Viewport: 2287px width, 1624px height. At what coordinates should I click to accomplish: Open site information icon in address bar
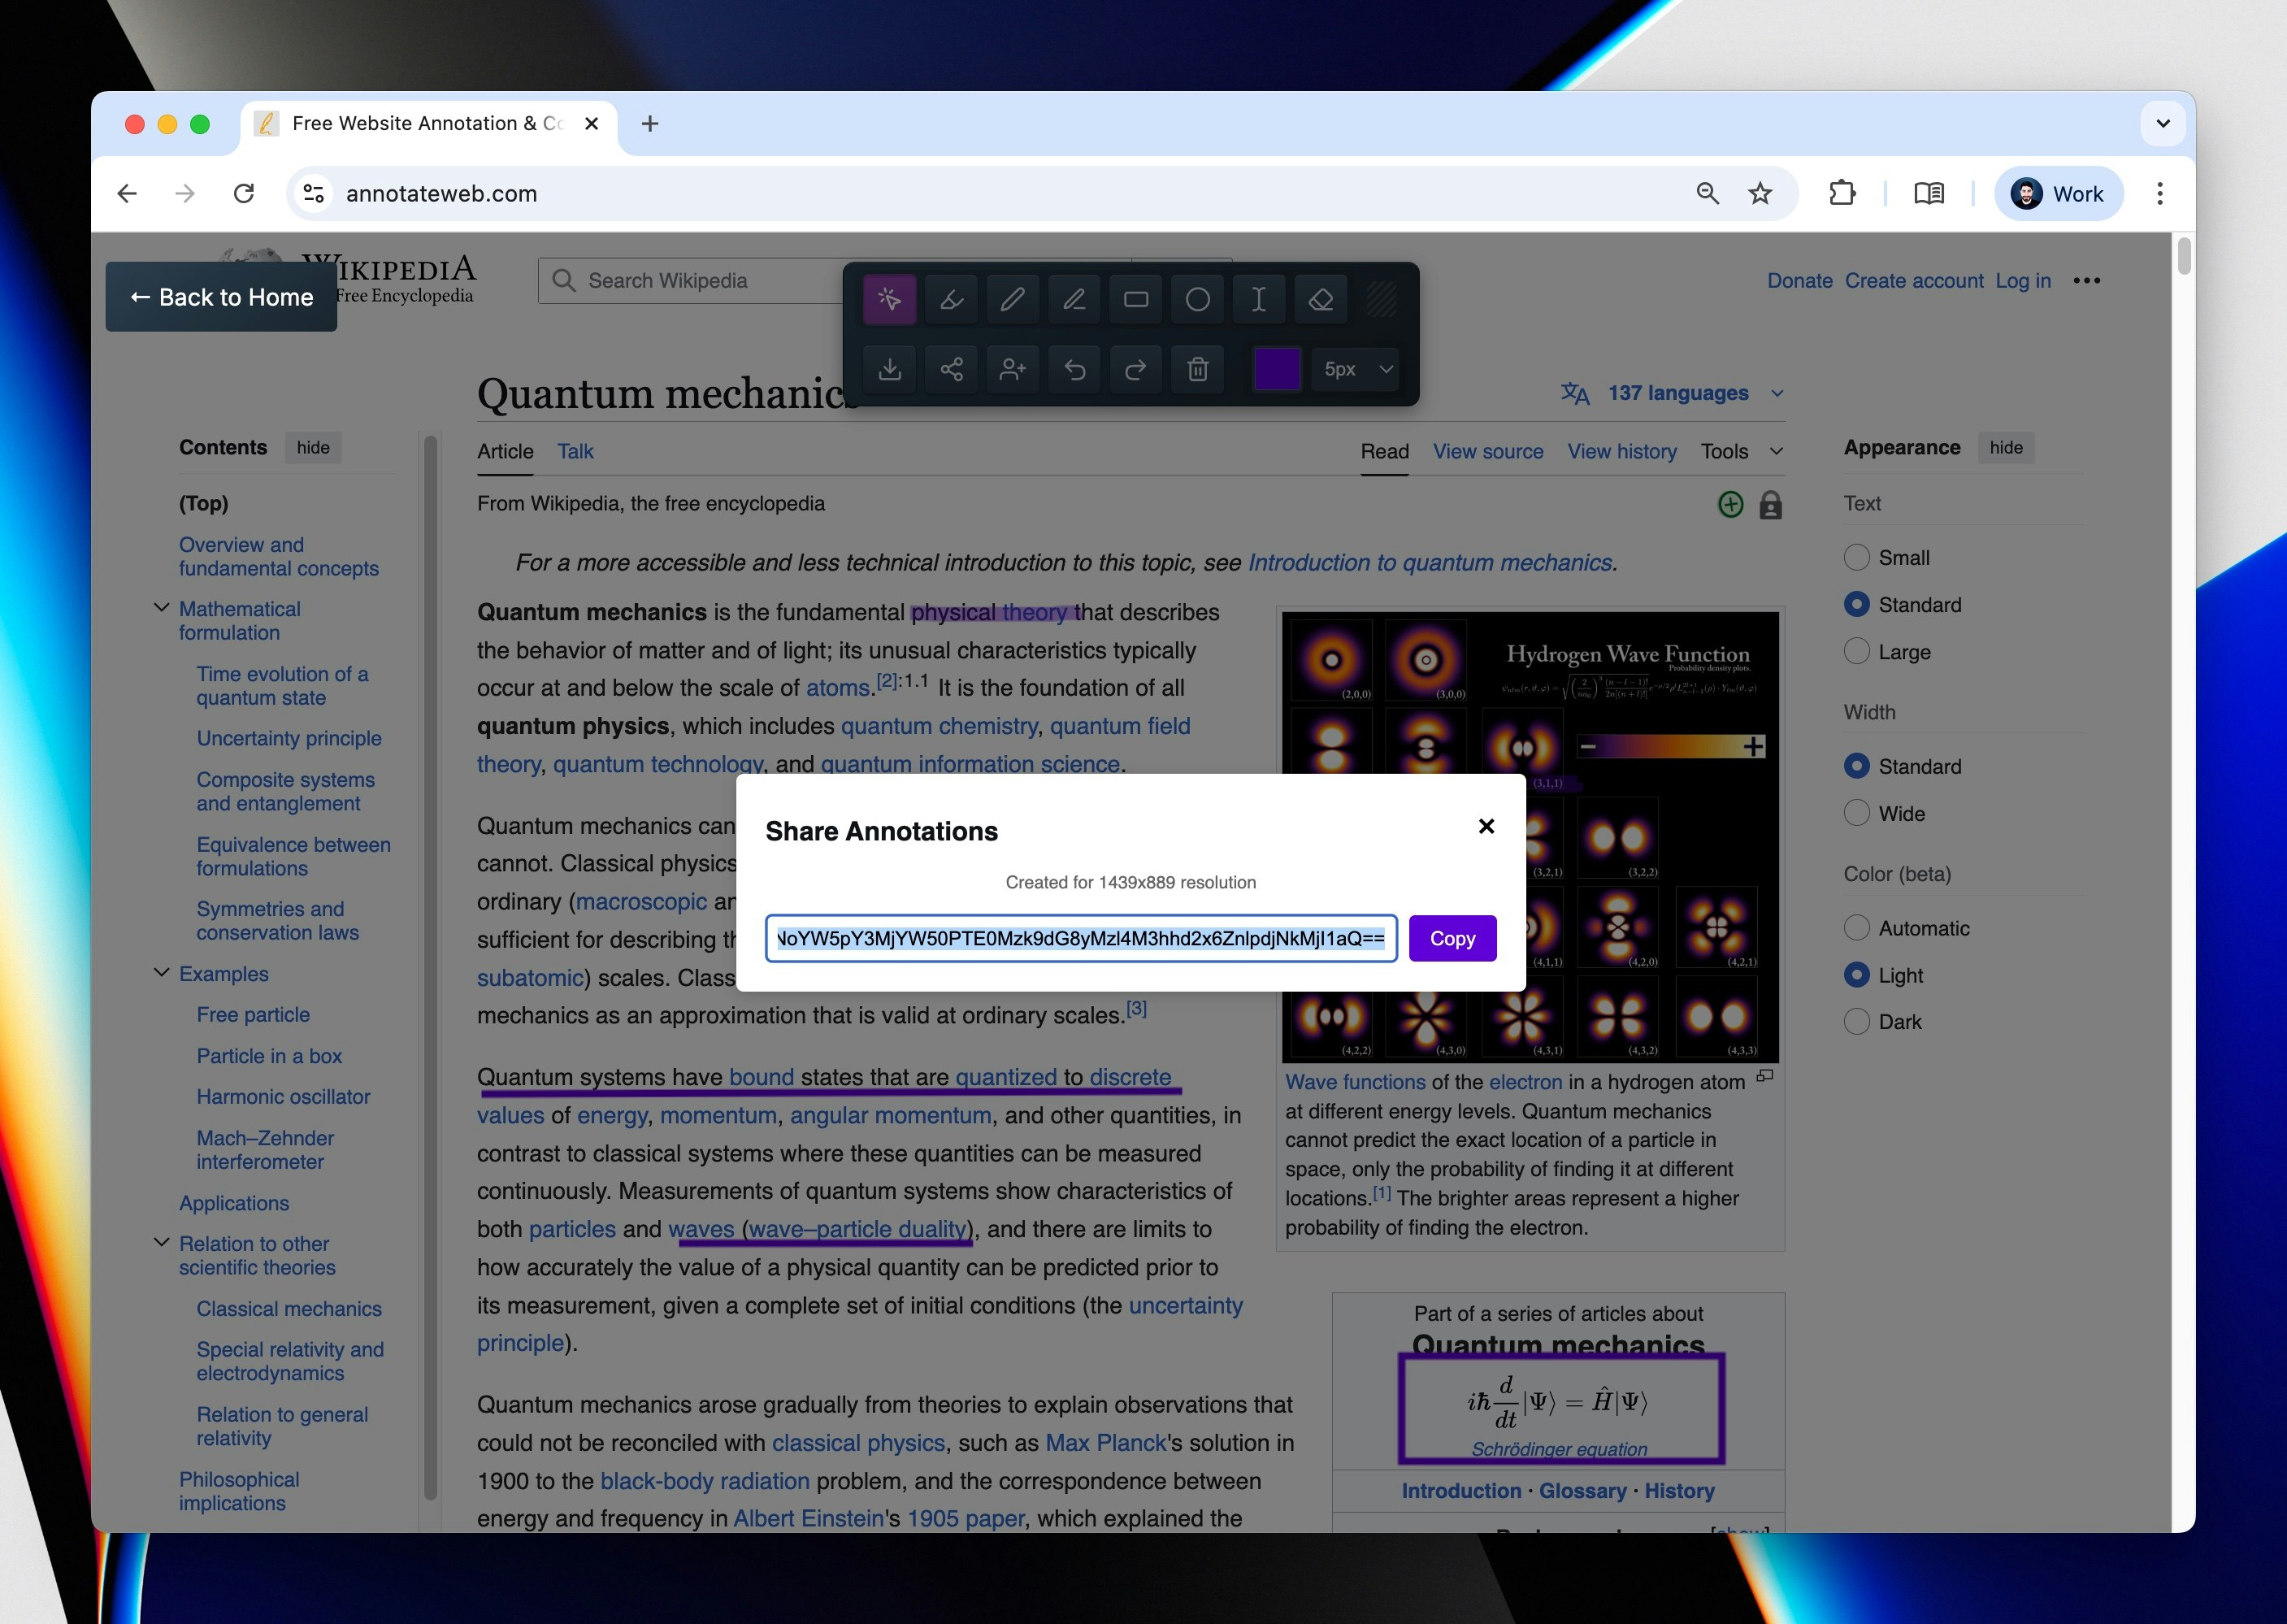[314, 194]
